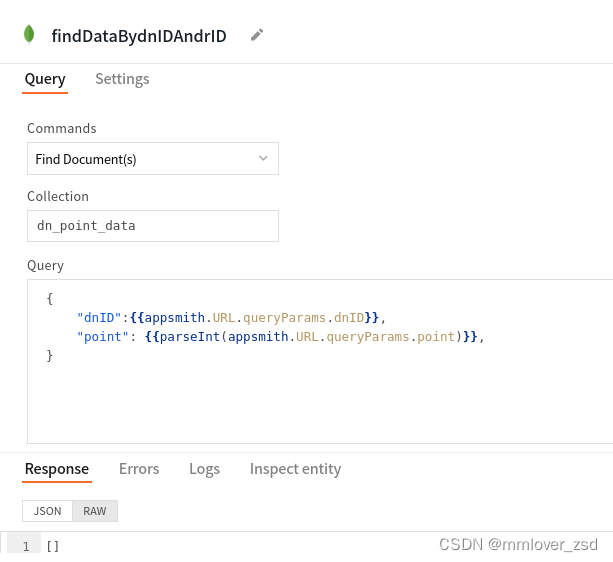The height and width of the screenshot is (562, 613).
Task: Click the dnID line in query editor
Action: pos(231,318)
